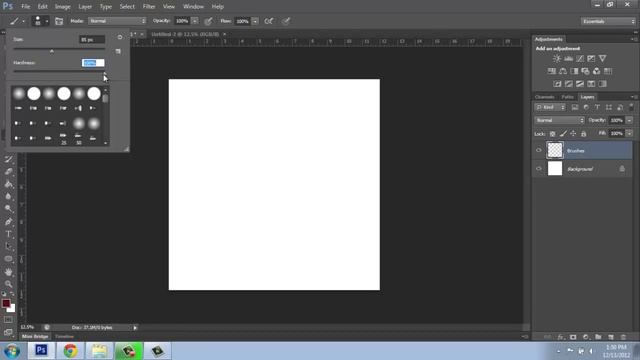
Task: Add a Channel Mixer adjustment
Action: (x=597, y=71)
